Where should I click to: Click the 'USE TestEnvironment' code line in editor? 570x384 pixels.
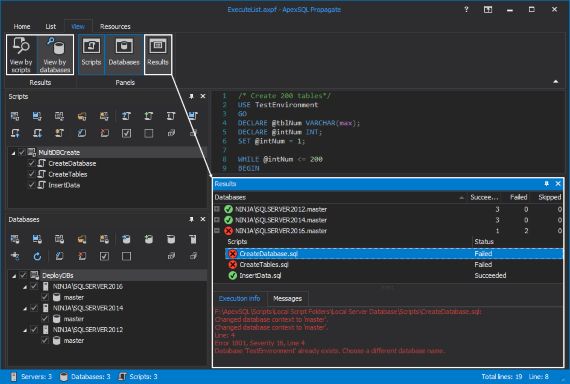coord(278,105)
